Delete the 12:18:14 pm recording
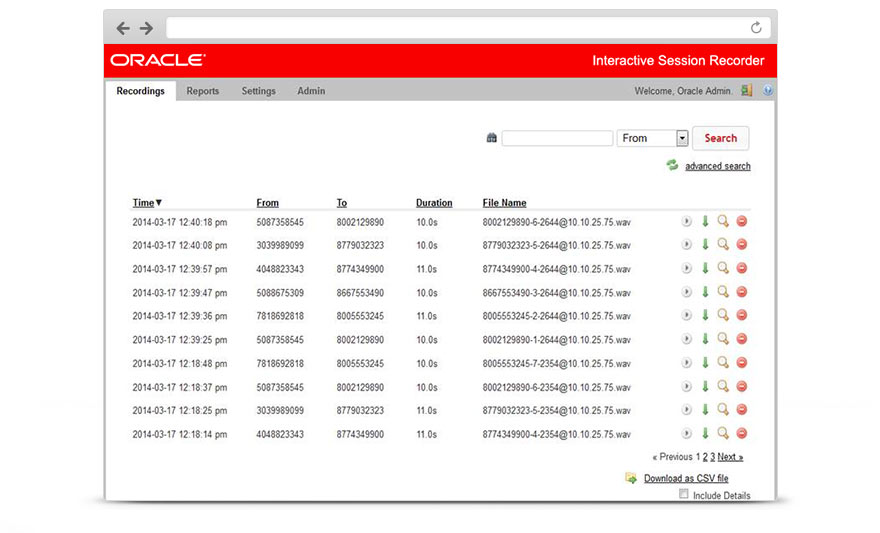Screen dimensions: 880x533 point(742,433)
